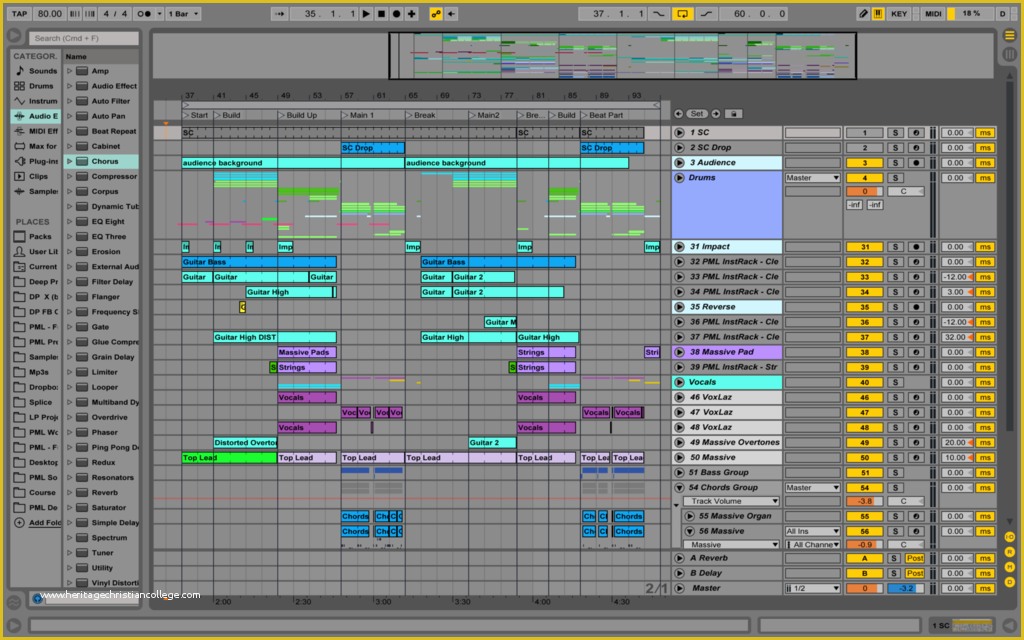
Task: Click the Build Up locator marker
Action: pyautogui.click(x=298, y=115)
